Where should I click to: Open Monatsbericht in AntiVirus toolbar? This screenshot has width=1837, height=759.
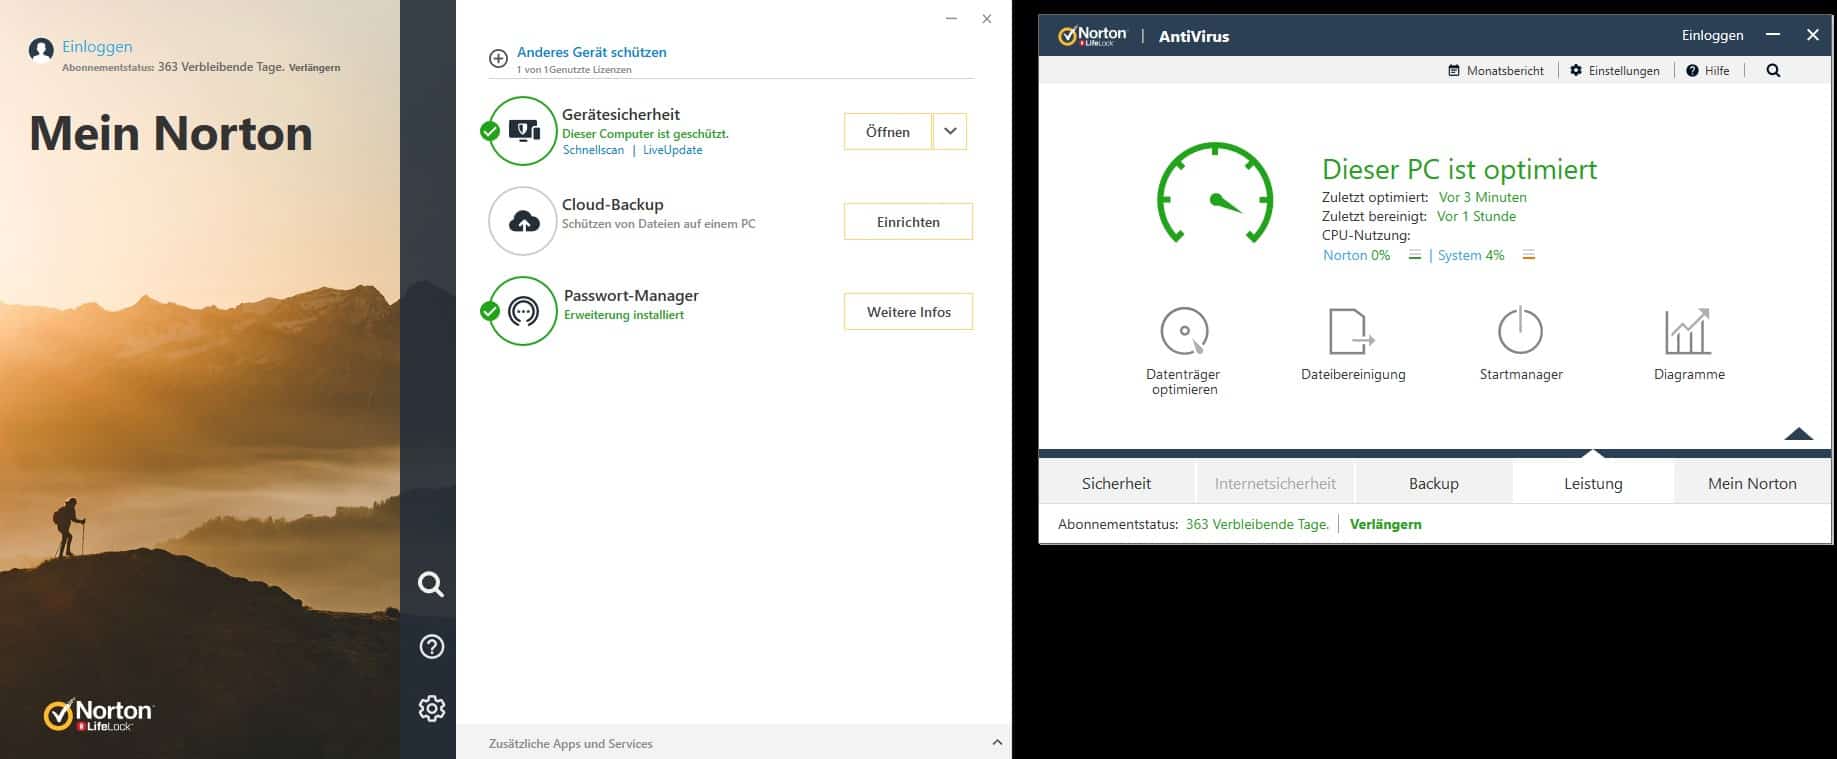pos(1496,71)
